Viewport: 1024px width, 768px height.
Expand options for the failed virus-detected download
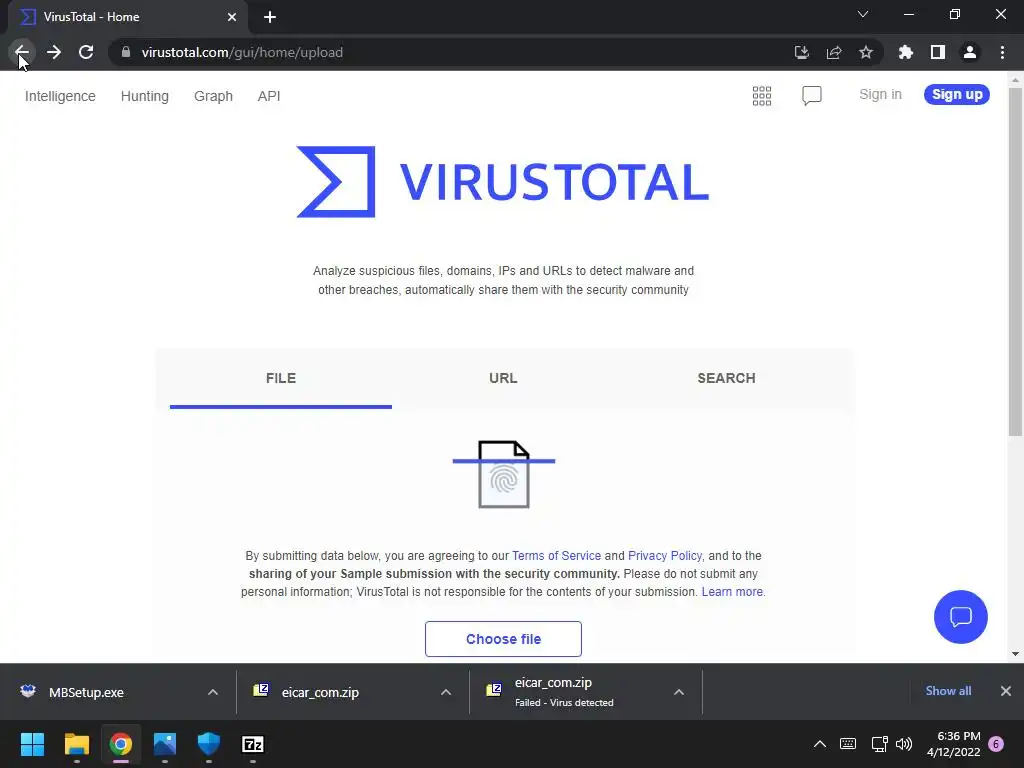(679, 692)
